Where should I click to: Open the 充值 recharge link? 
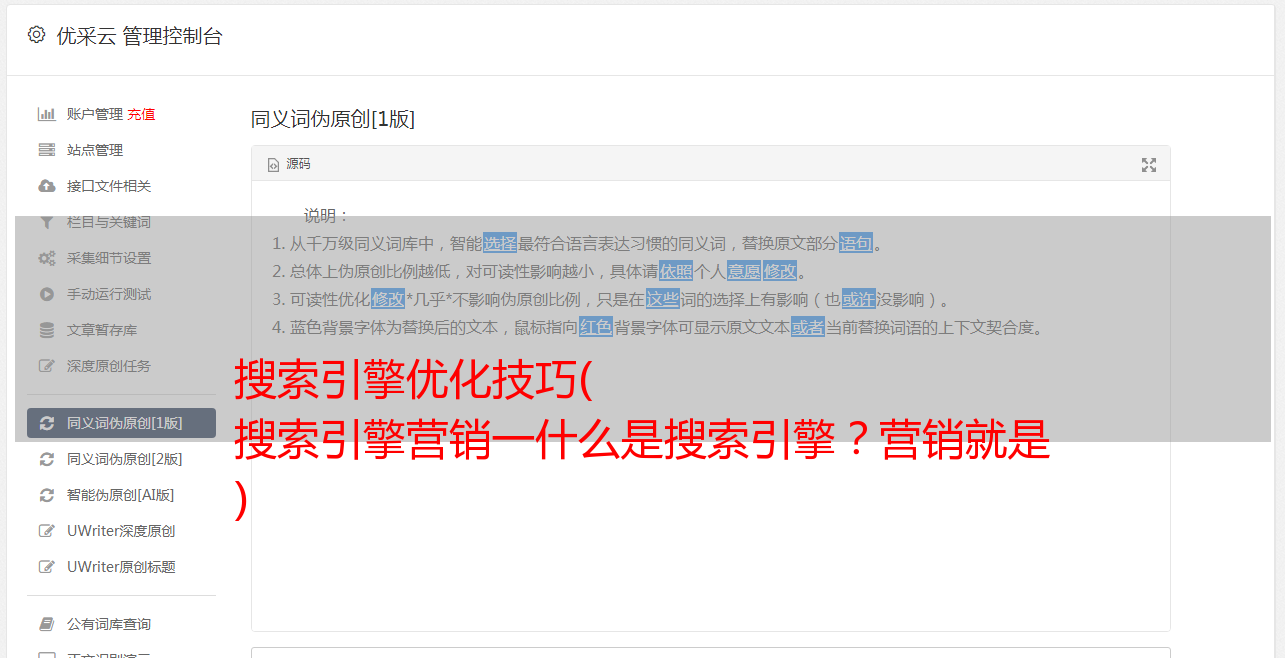(x=141, y=114)
